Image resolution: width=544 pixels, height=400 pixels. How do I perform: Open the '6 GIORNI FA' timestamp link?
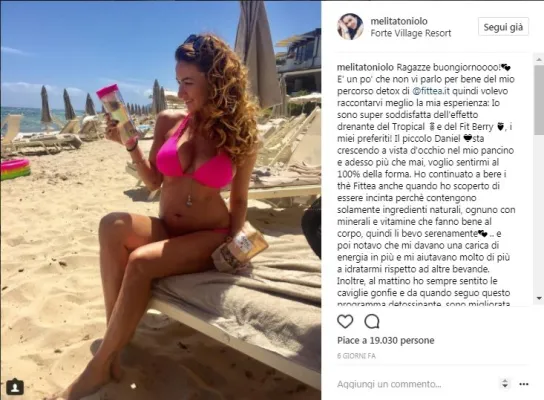click(x=356, y=356)
